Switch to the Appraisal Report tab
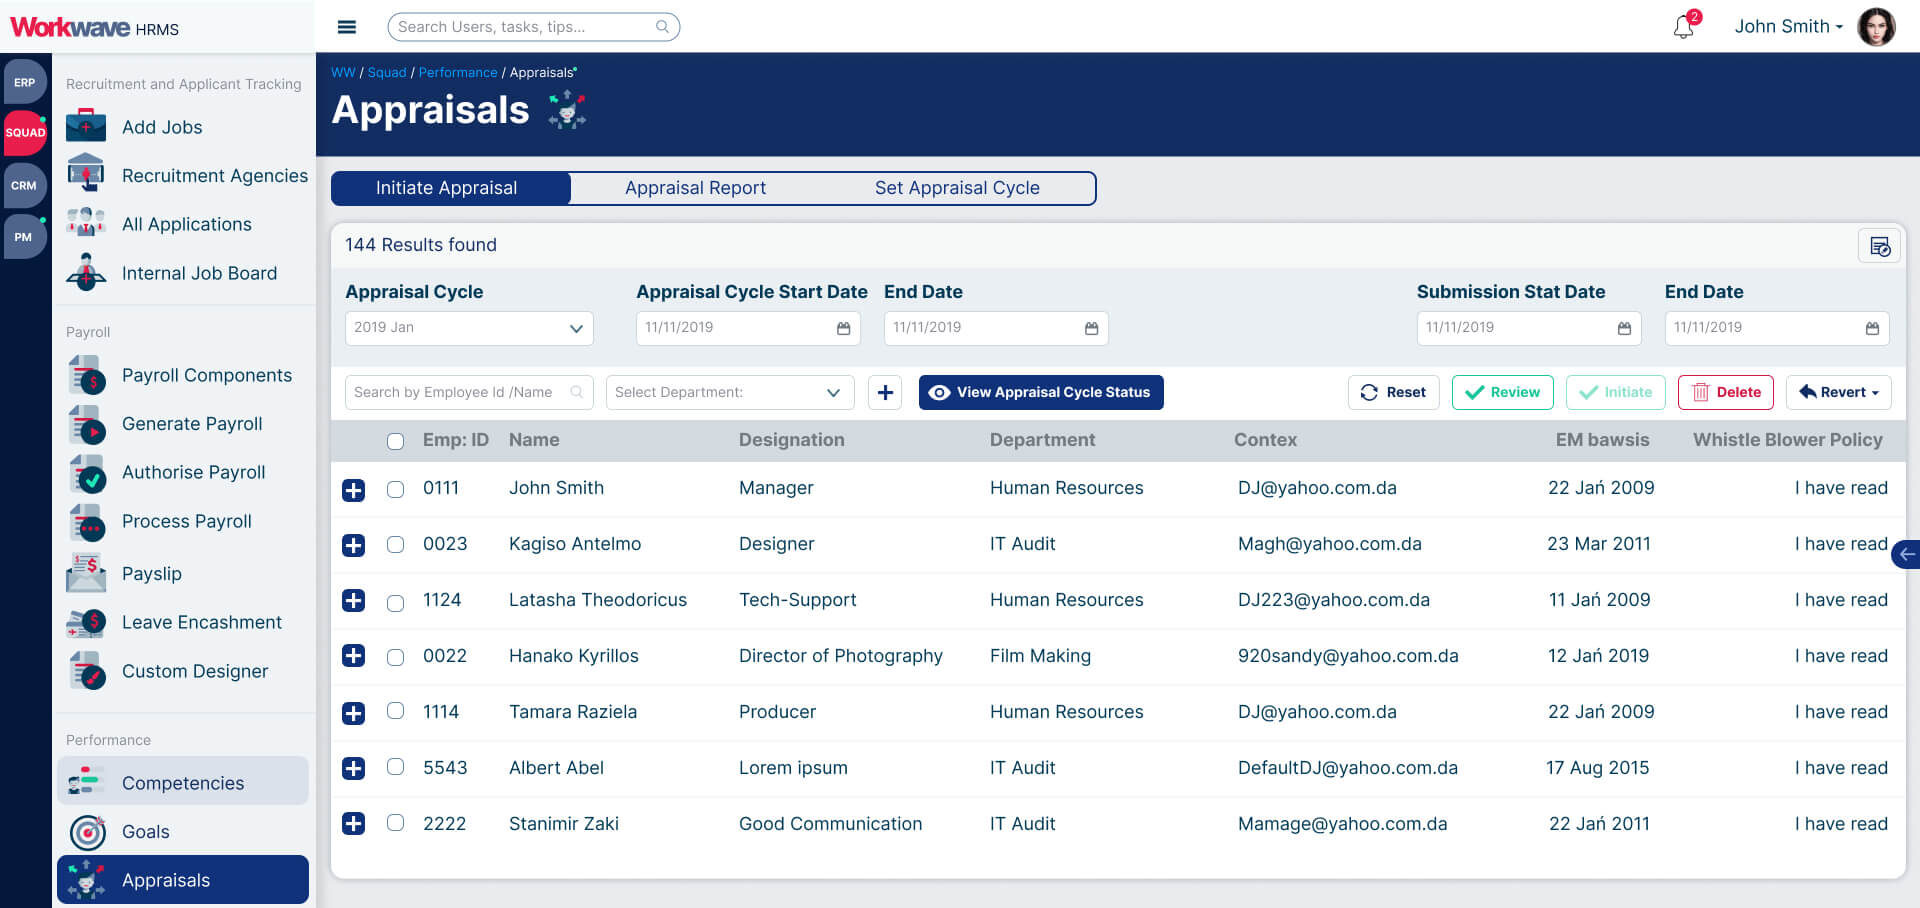Screen dimensions: 1920x908 coord(695,188)
